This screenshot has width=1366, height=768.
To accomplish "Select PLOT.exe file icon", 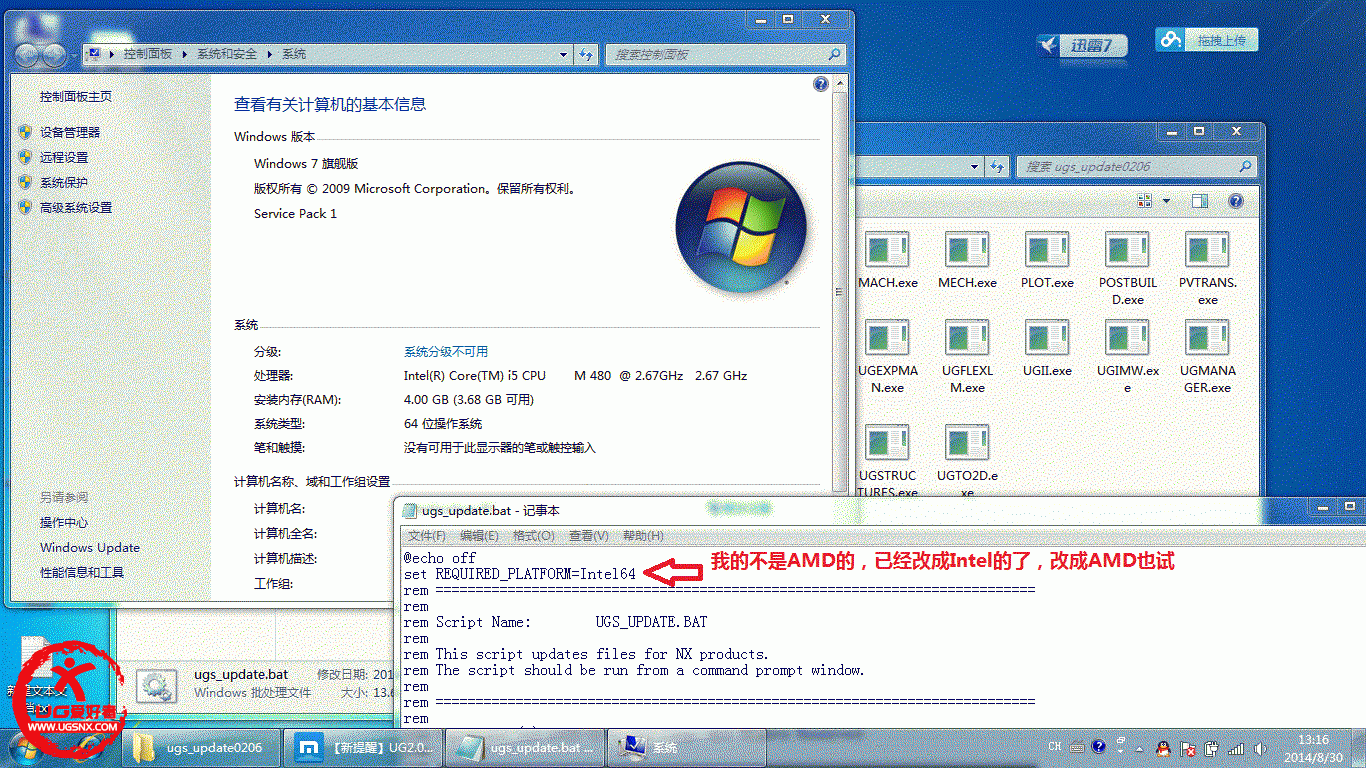I will click(x=1047, y=251).
